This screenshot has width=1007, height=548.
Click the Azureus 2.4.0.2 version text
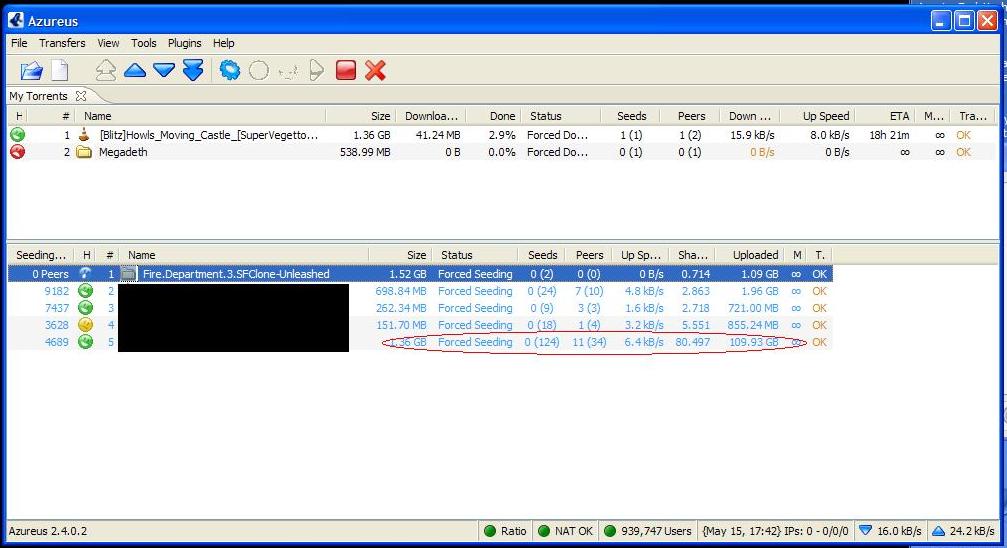point(48,531)
